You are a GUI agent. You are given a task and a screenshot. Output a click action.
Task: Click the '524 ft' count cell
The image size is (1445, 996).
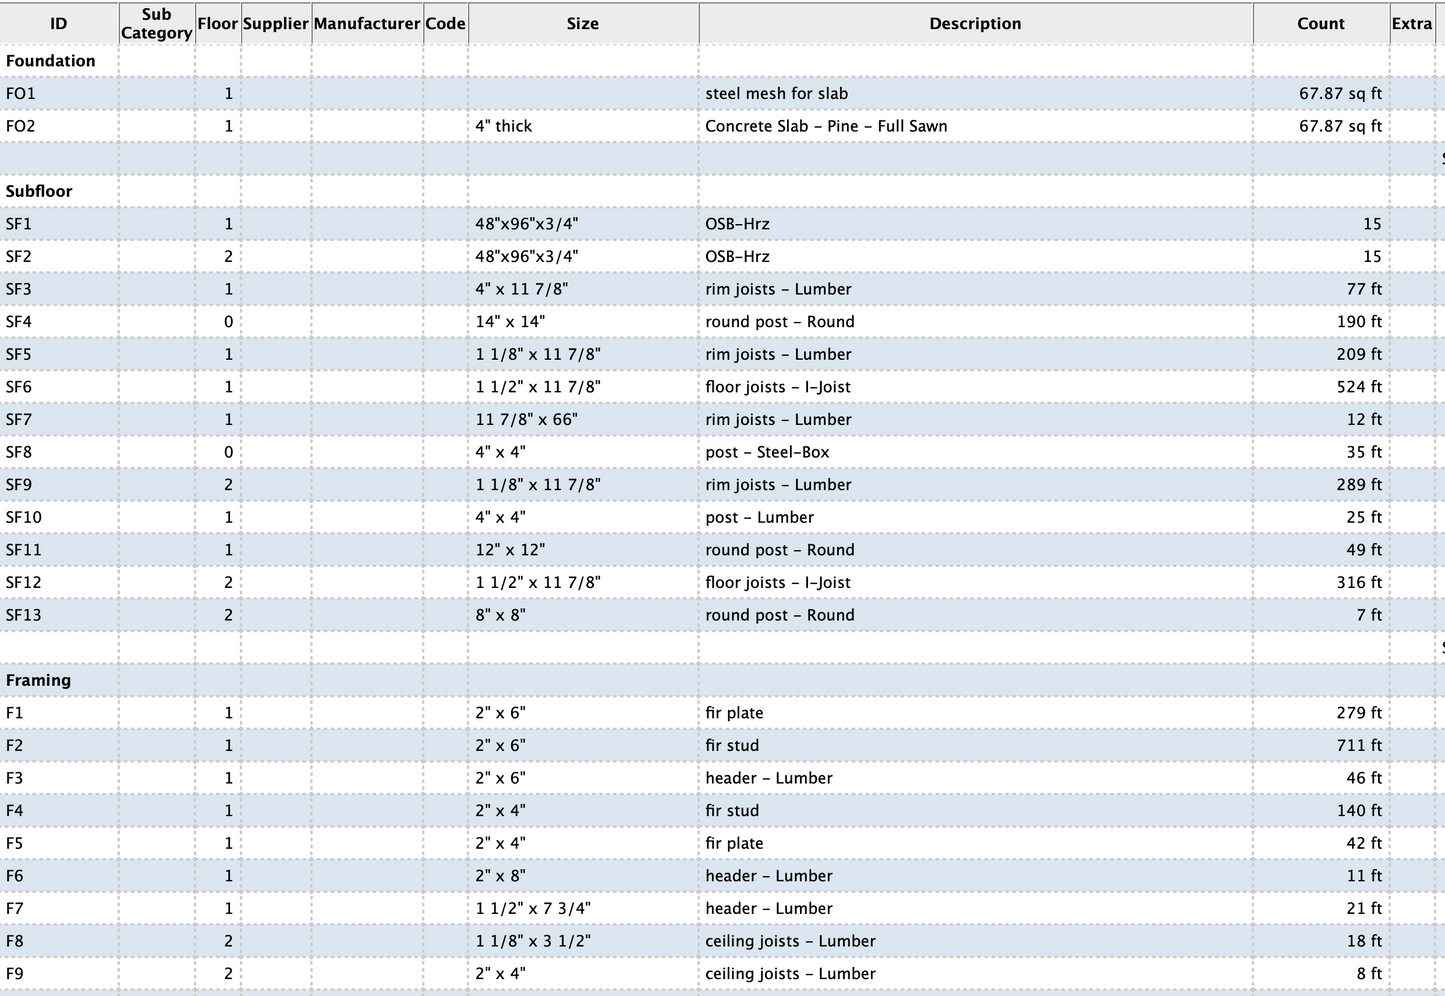1359,387
